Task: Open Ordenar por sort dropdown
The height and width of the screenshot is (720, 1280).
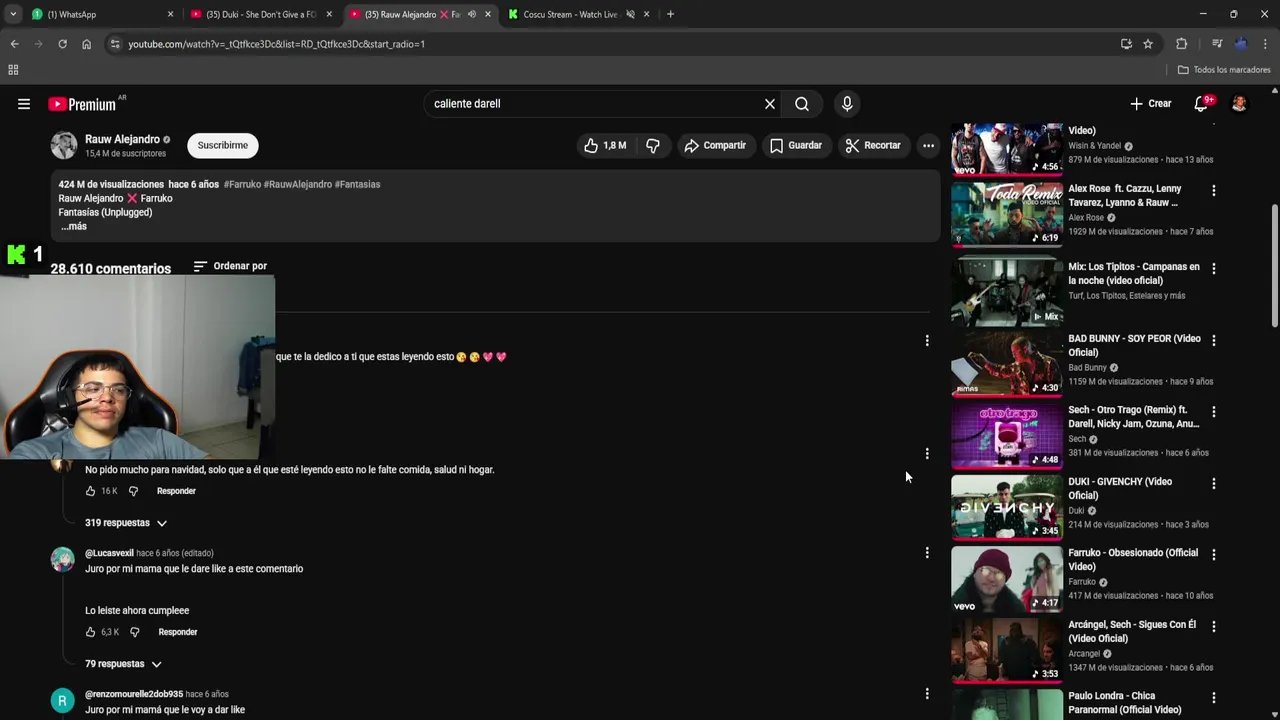Action: [x=230, y=266]
